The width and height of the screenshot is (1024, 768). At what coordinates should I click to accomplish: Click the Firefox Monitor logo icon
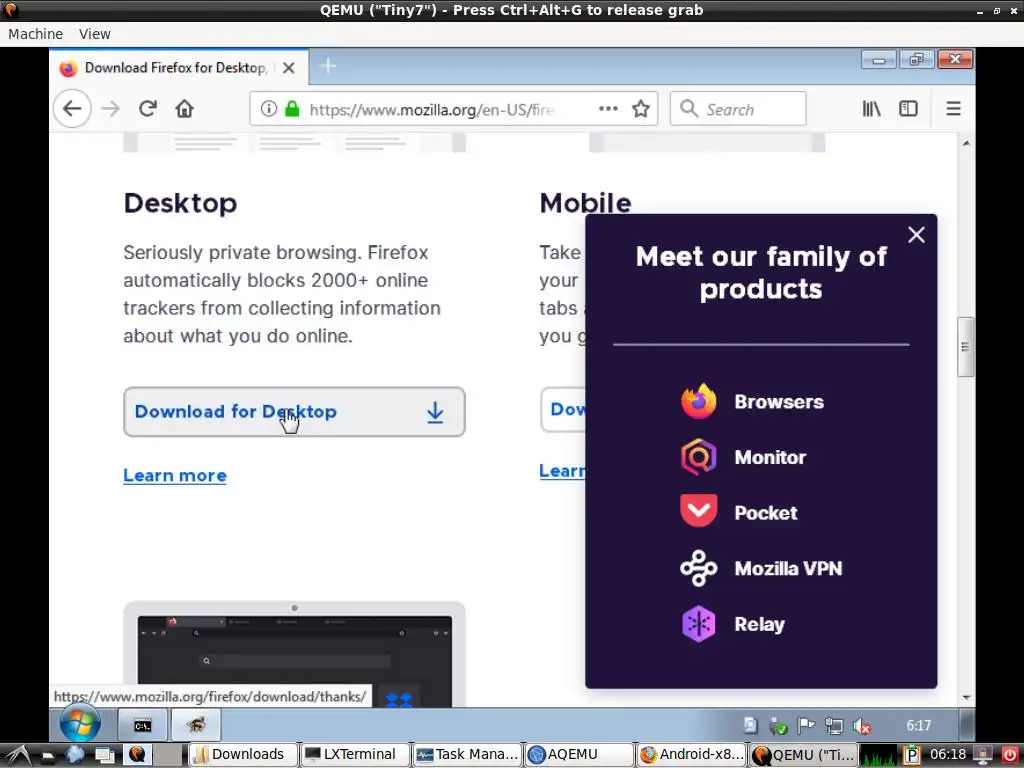699,456
